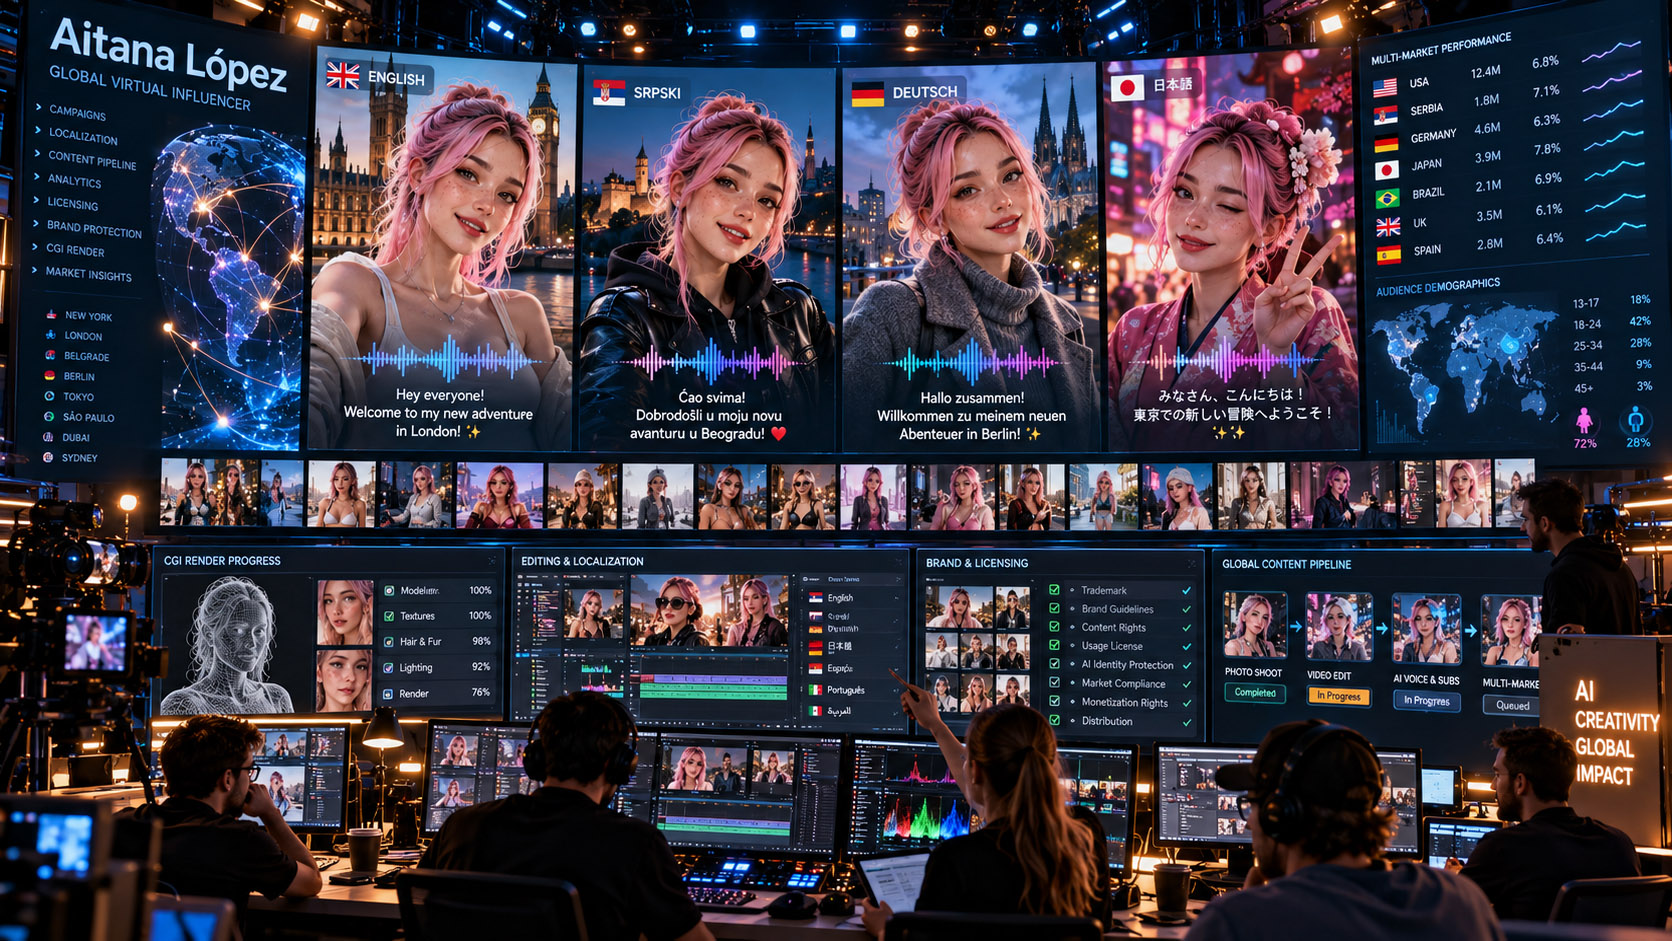Click the Berlin flag icon in city list

point(49,375)
